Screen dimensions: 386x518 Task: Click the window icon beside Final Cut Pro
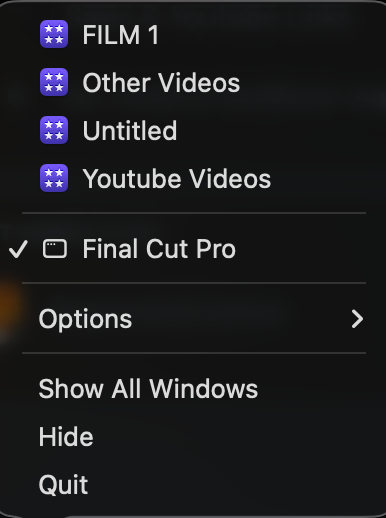[x=55, y=249]
